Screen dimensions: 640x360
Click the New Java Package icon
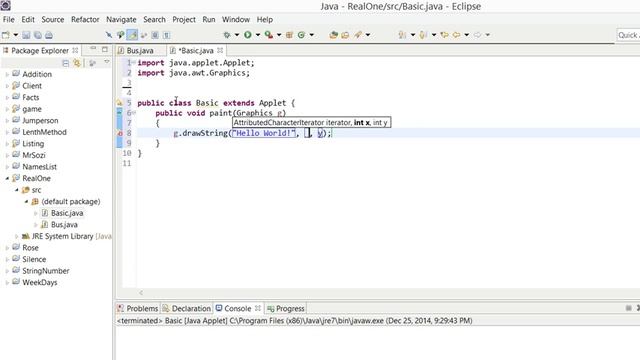[289, 35]
